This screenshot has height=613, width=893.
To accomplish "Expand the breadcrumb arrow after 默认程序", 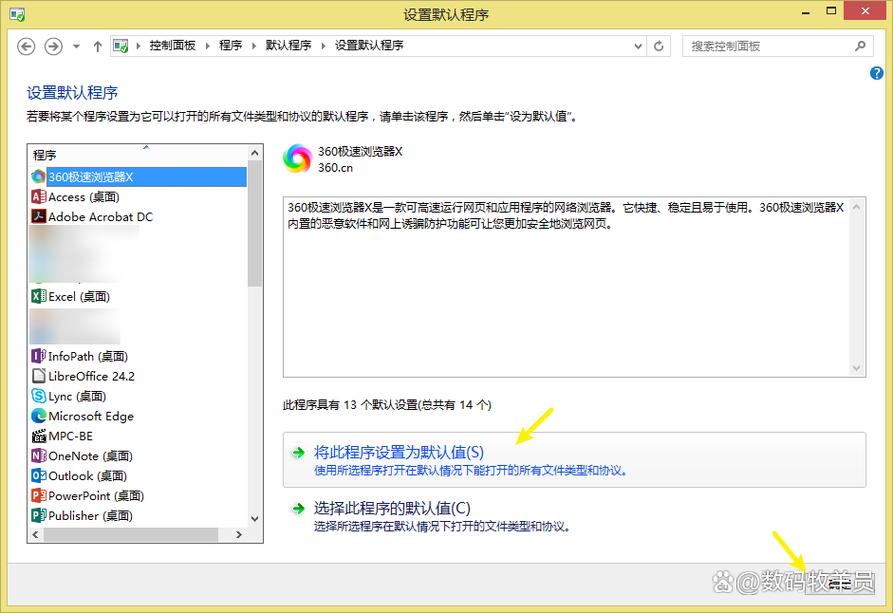I will (321, 45).
